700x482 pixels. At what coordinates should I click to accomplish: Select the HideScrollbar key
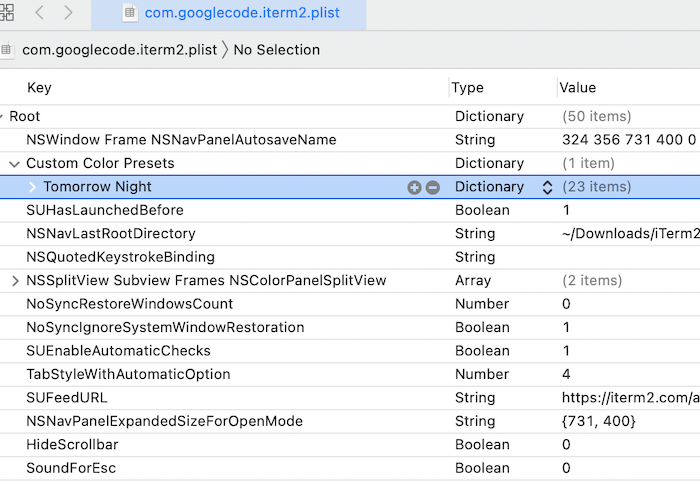(72, 445)
